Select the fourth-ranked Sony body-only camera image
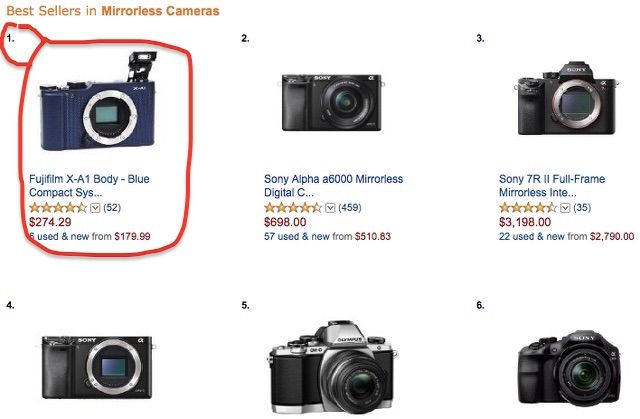This screenshot has height=419, width=640. (x=97, y=367)
